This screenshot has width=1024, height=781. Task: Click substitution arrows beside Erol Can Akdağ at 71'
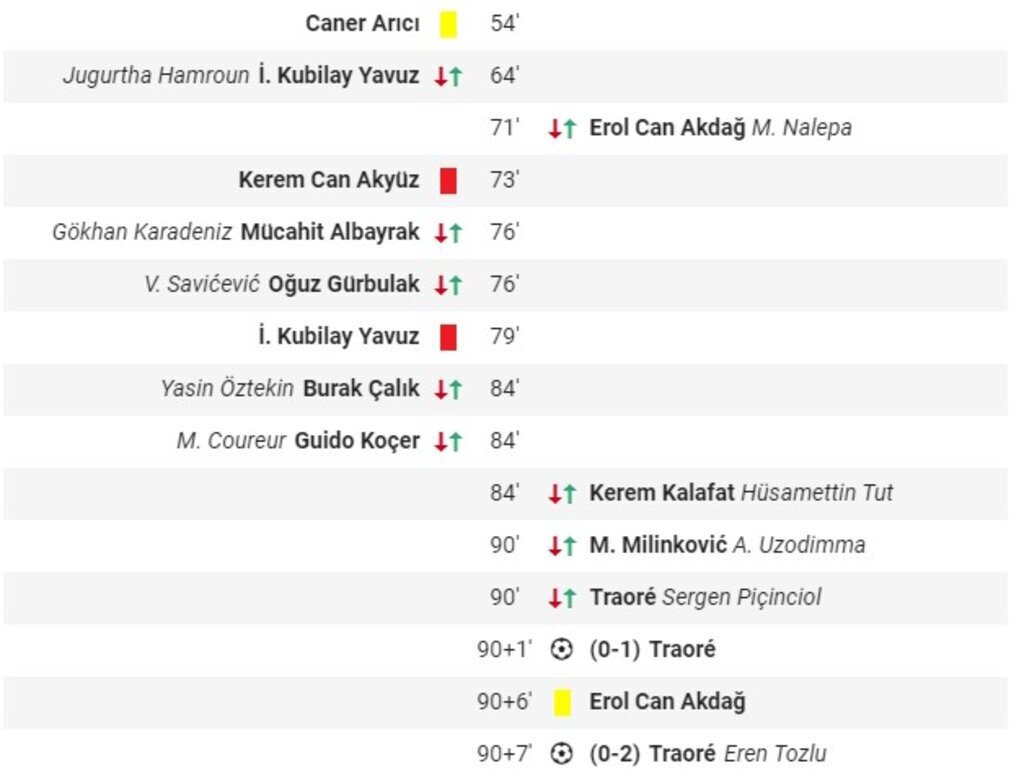(562, 129)
